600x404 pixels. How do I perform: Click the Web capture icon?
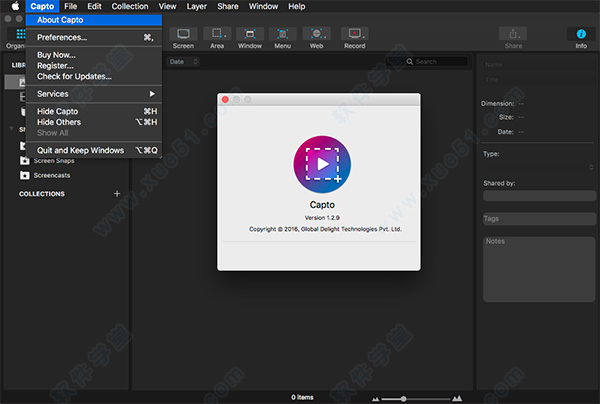tap(316, 34)
